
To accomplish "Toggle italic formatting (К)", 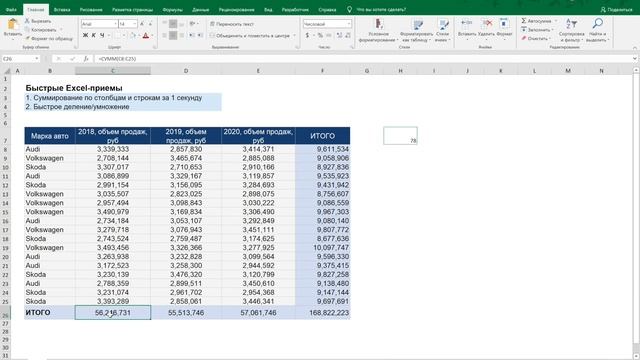I will [x=93, y=36].
